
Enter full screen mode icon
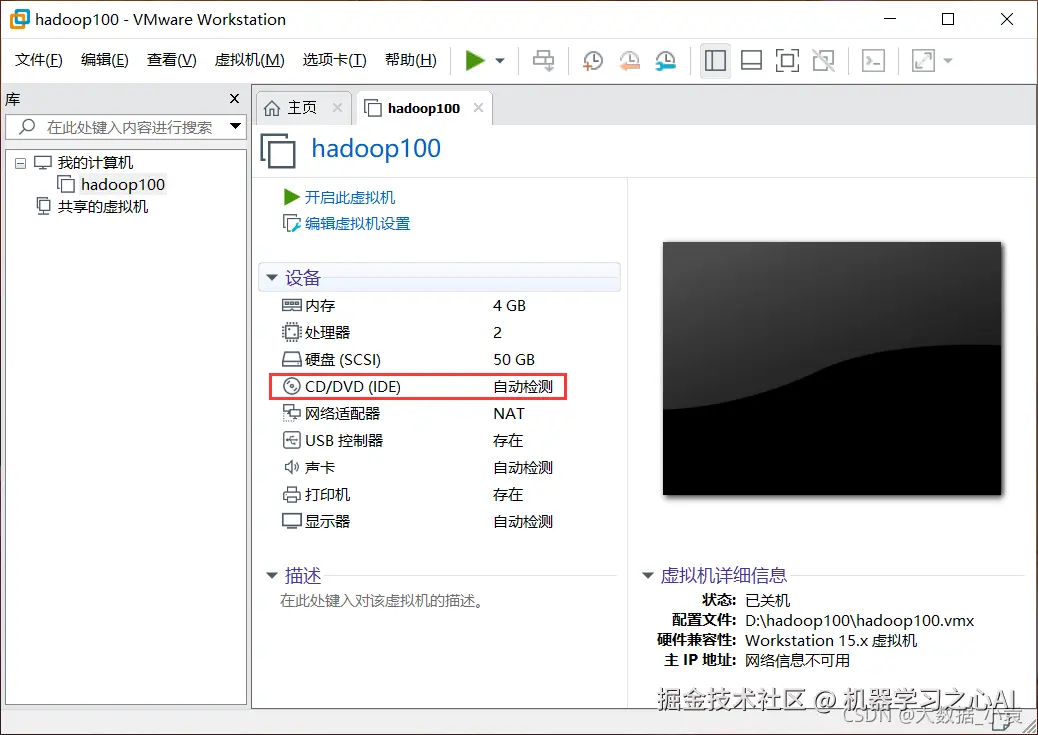click(787, 60)
